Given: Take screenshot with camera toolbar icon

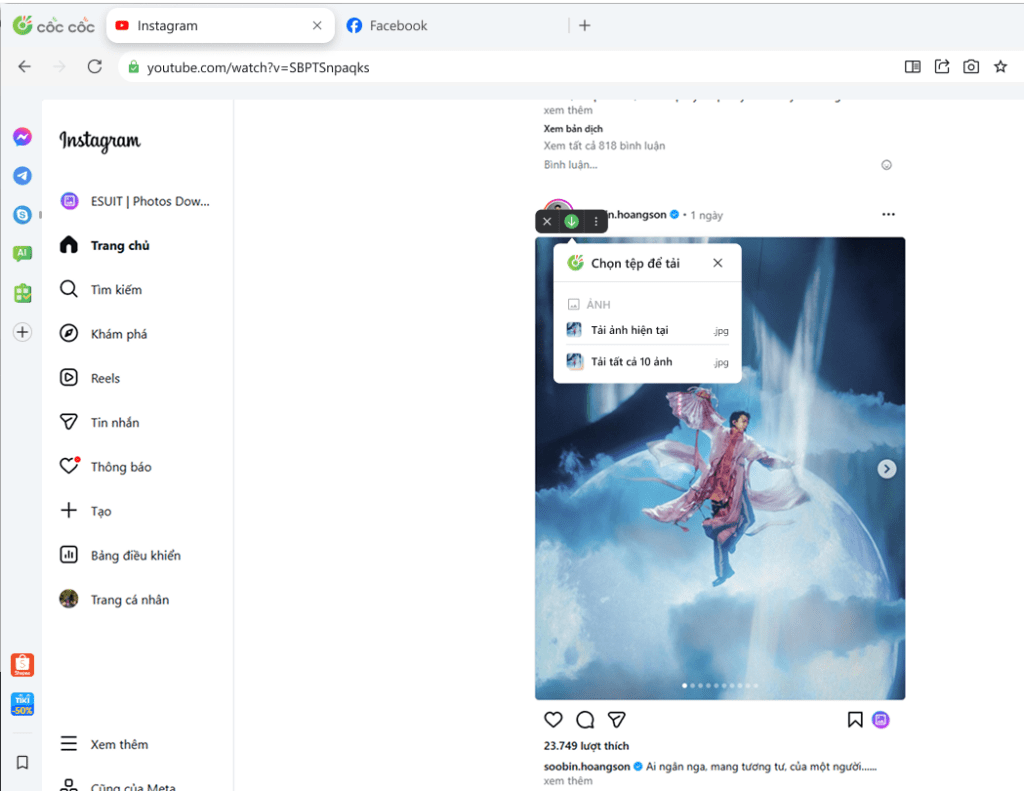Looking at the screenshot, I should coord(970,67).
